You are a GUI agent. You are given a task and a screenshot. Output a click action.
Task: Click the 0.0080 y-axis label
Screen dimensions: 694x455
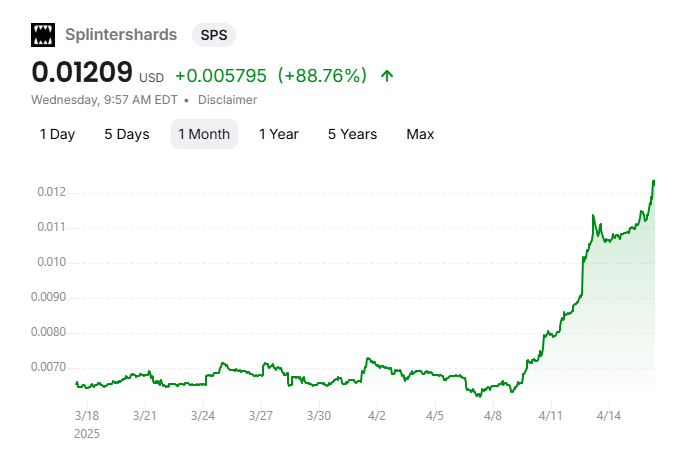pyautogui.click(x=48, y=332)
